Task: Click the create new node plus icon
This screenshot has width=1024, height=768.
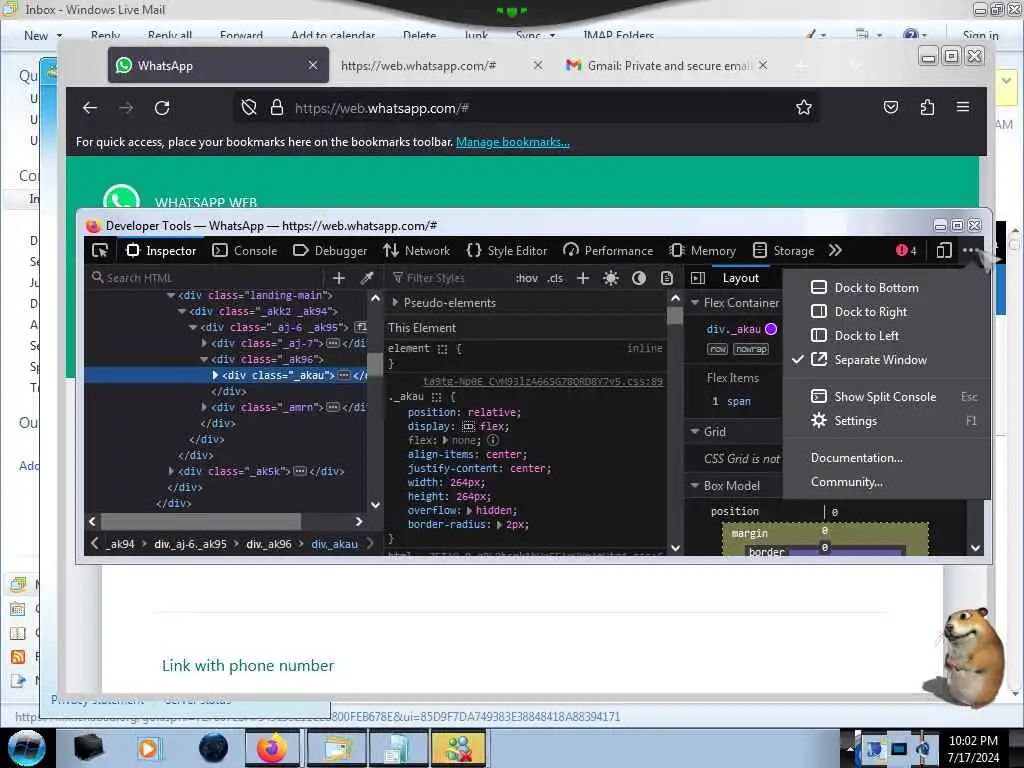Action: click(338, 278)
